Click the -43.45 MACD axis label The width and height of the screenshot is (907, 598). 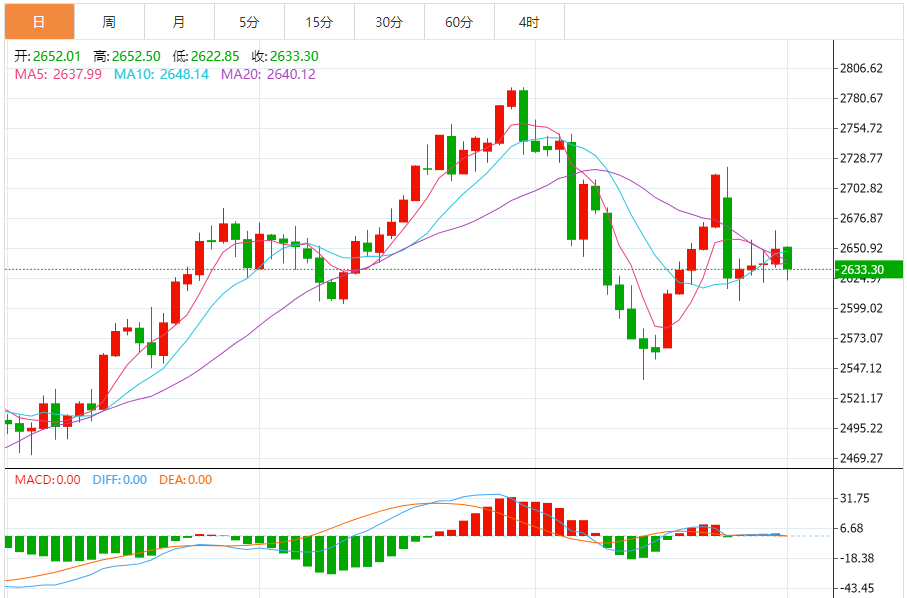coord(857,589)
